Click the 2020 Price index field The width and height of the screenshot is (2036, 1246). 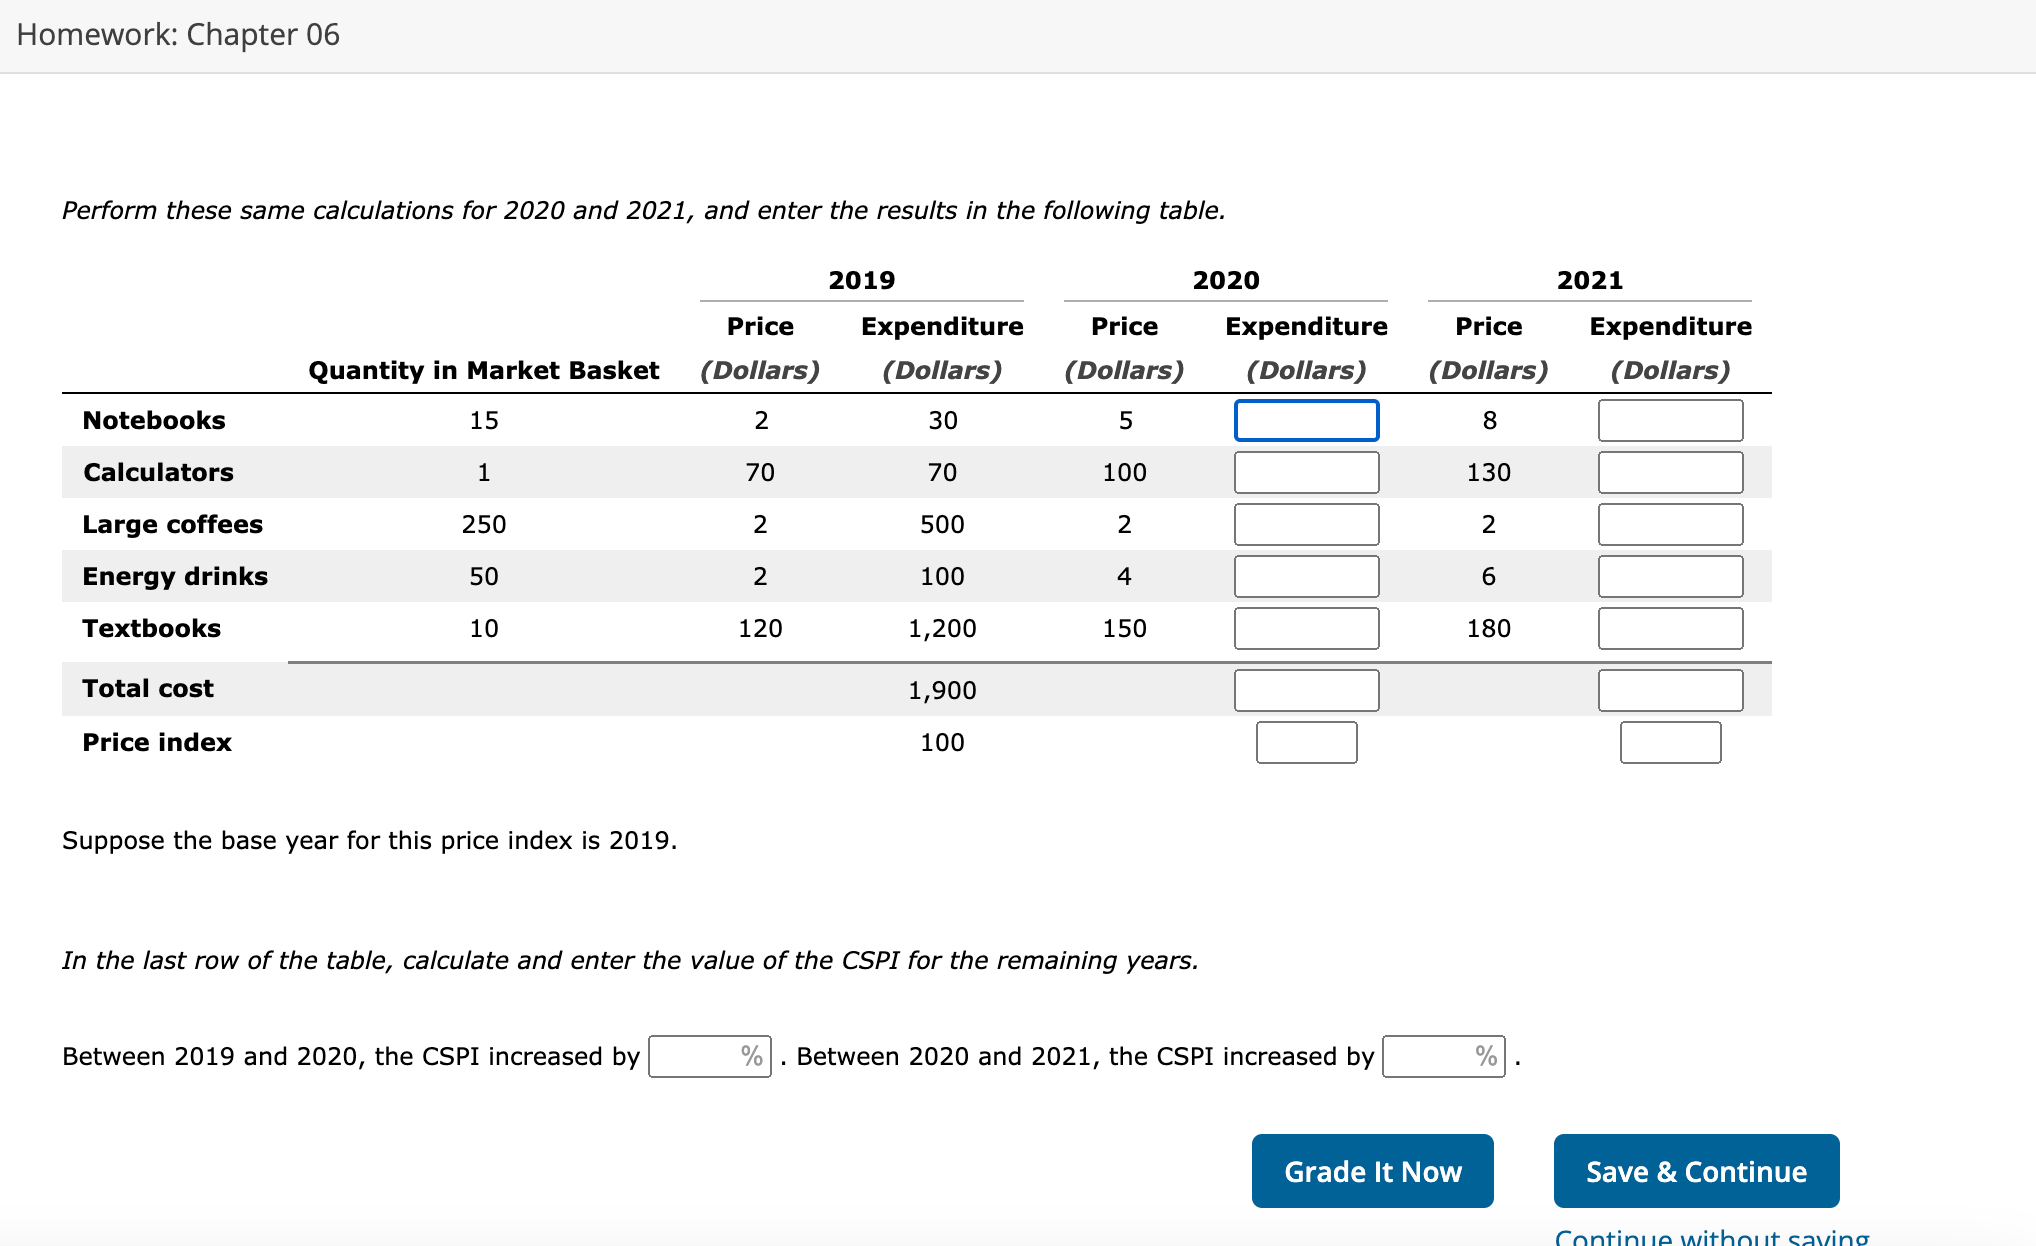coord(1306,742)
